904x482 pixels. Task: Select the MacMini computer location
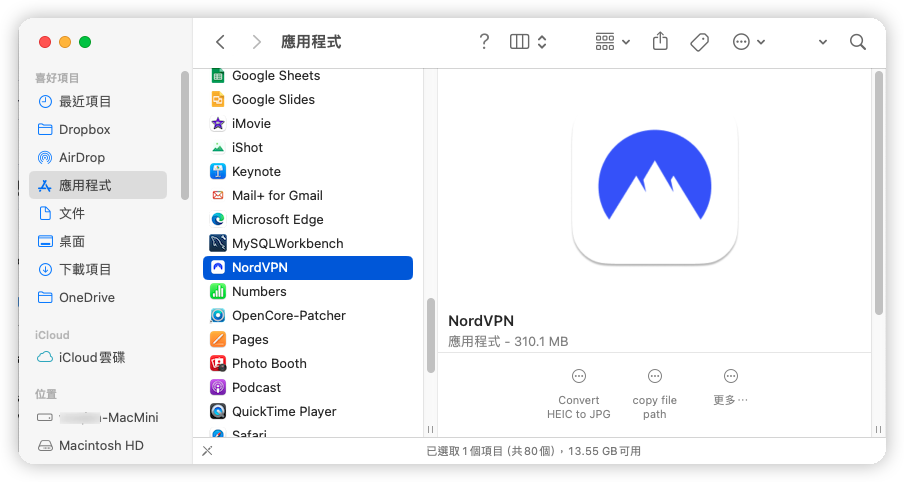tap(98, 417)
